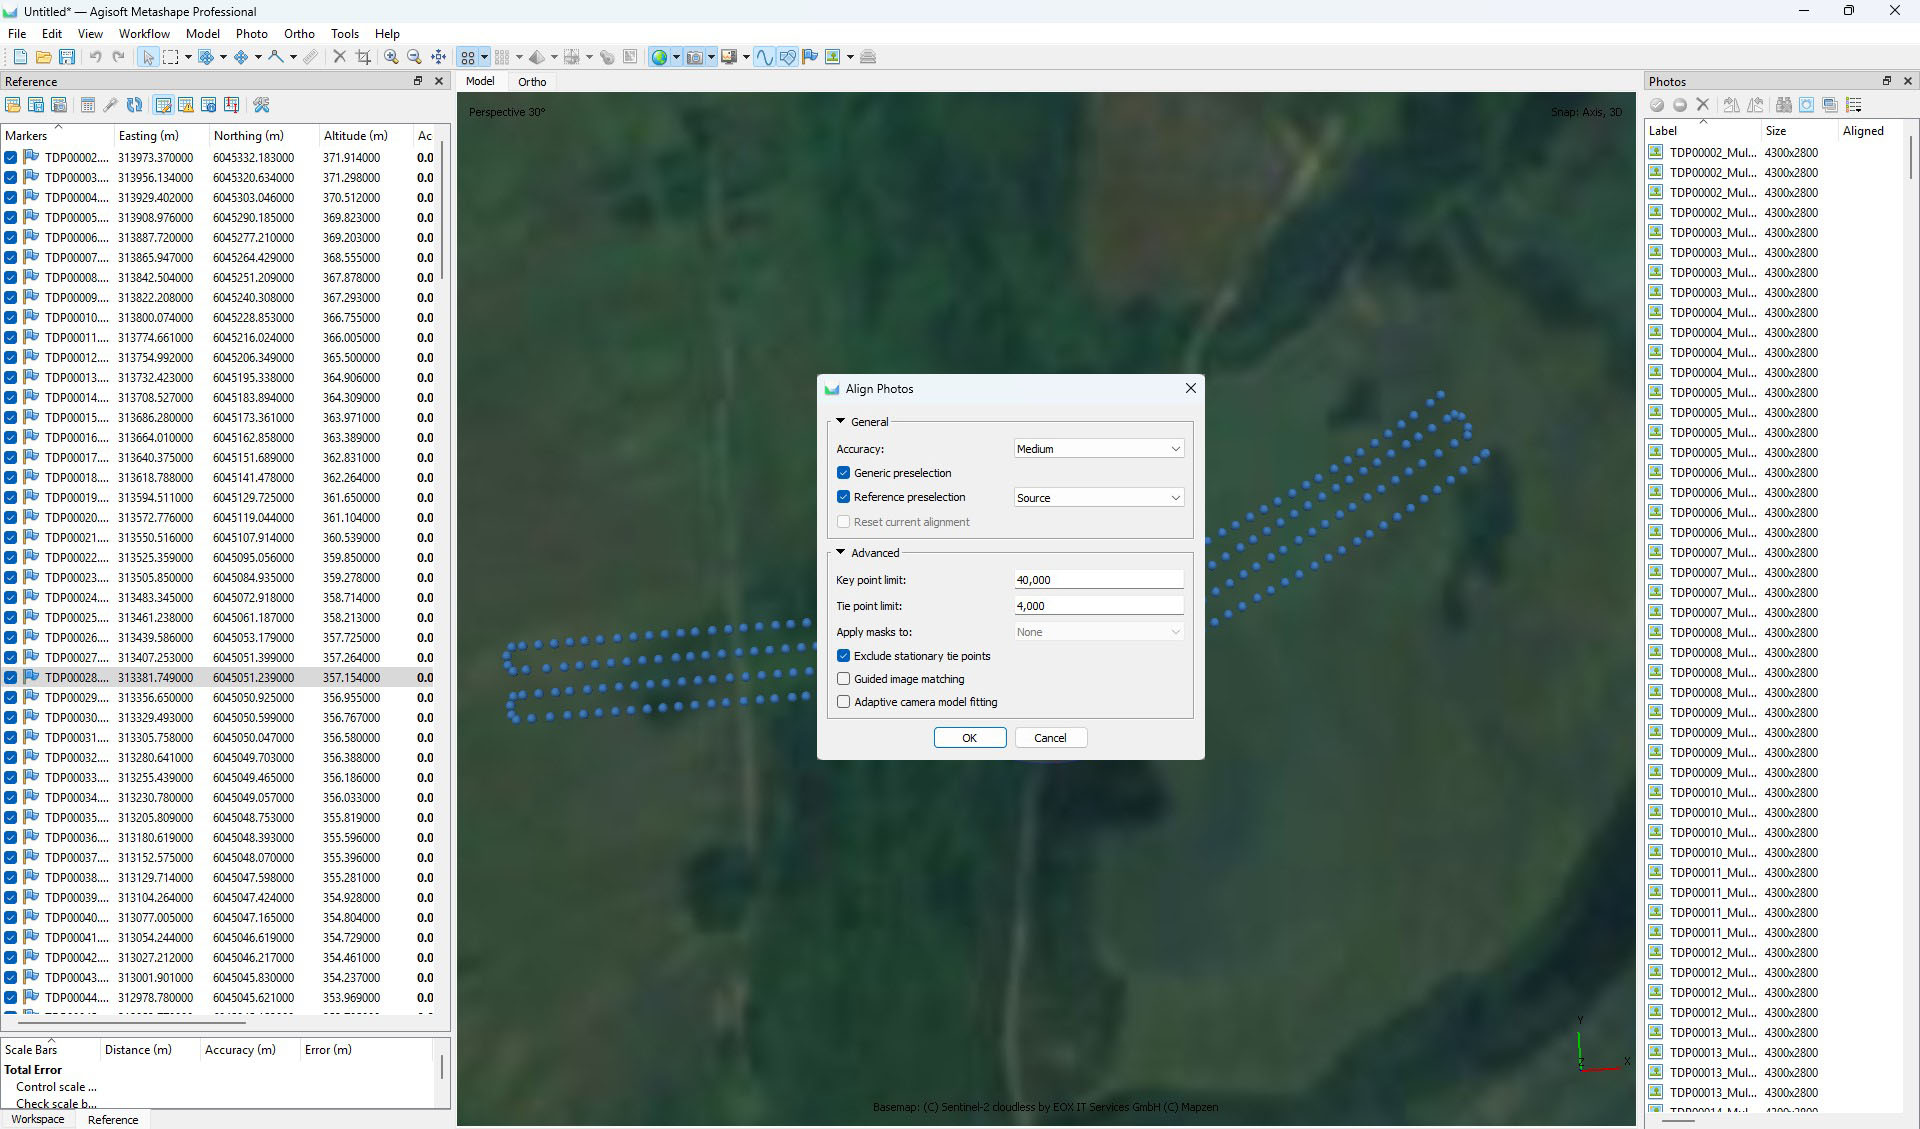Screen dimensions: 1920x1129
Task: Click the Zoom in magnifier icon
Action: (392, 57)
